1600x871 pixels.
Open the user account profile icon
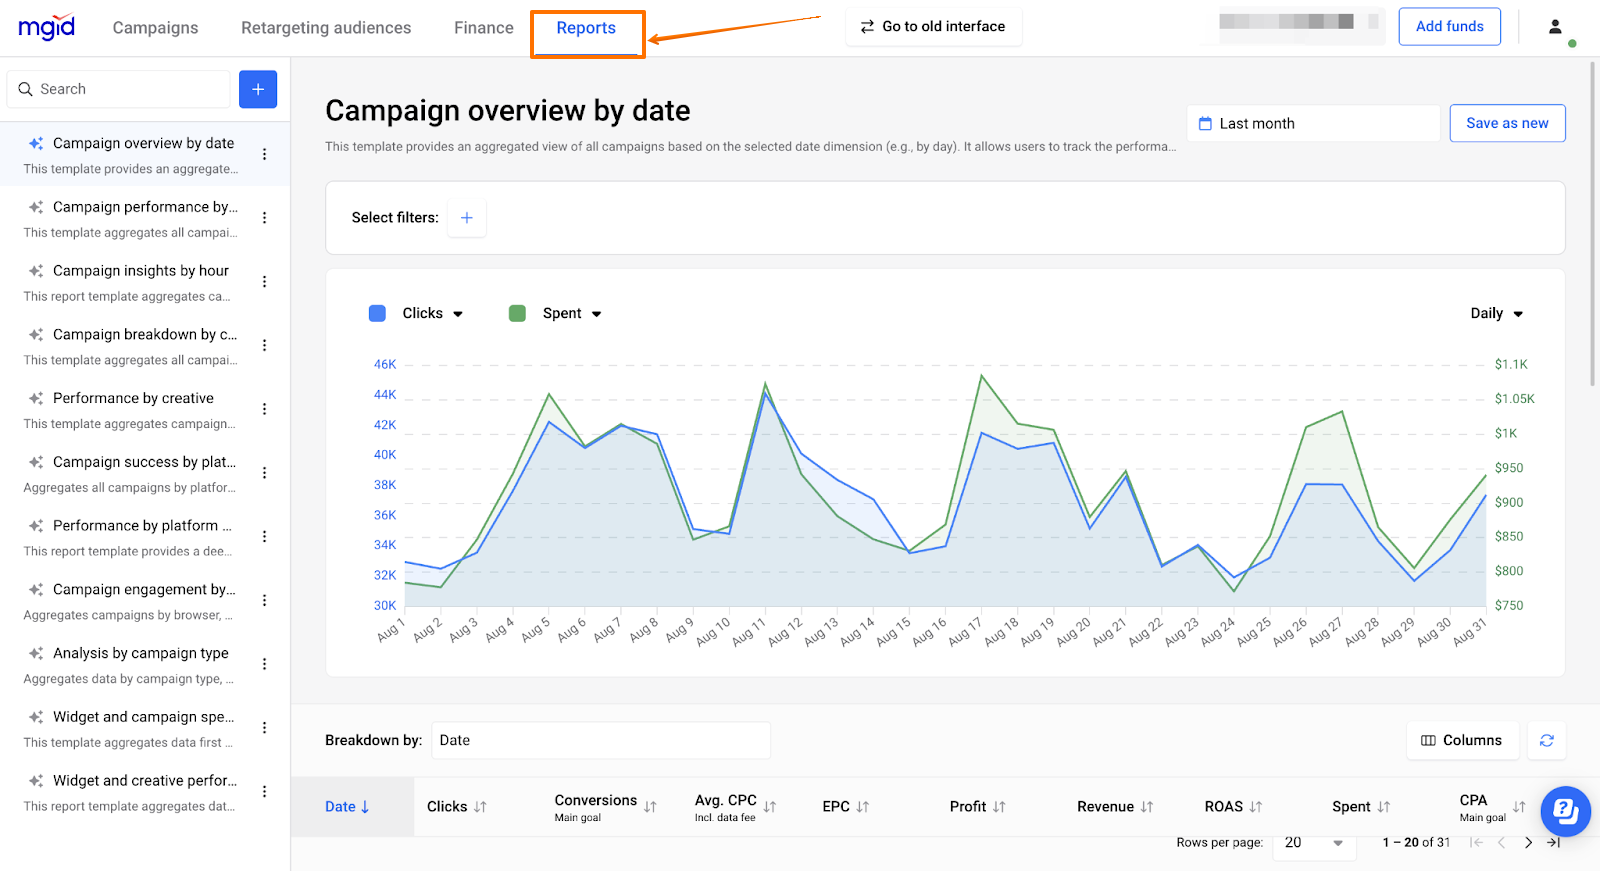tap(1555, 27)
